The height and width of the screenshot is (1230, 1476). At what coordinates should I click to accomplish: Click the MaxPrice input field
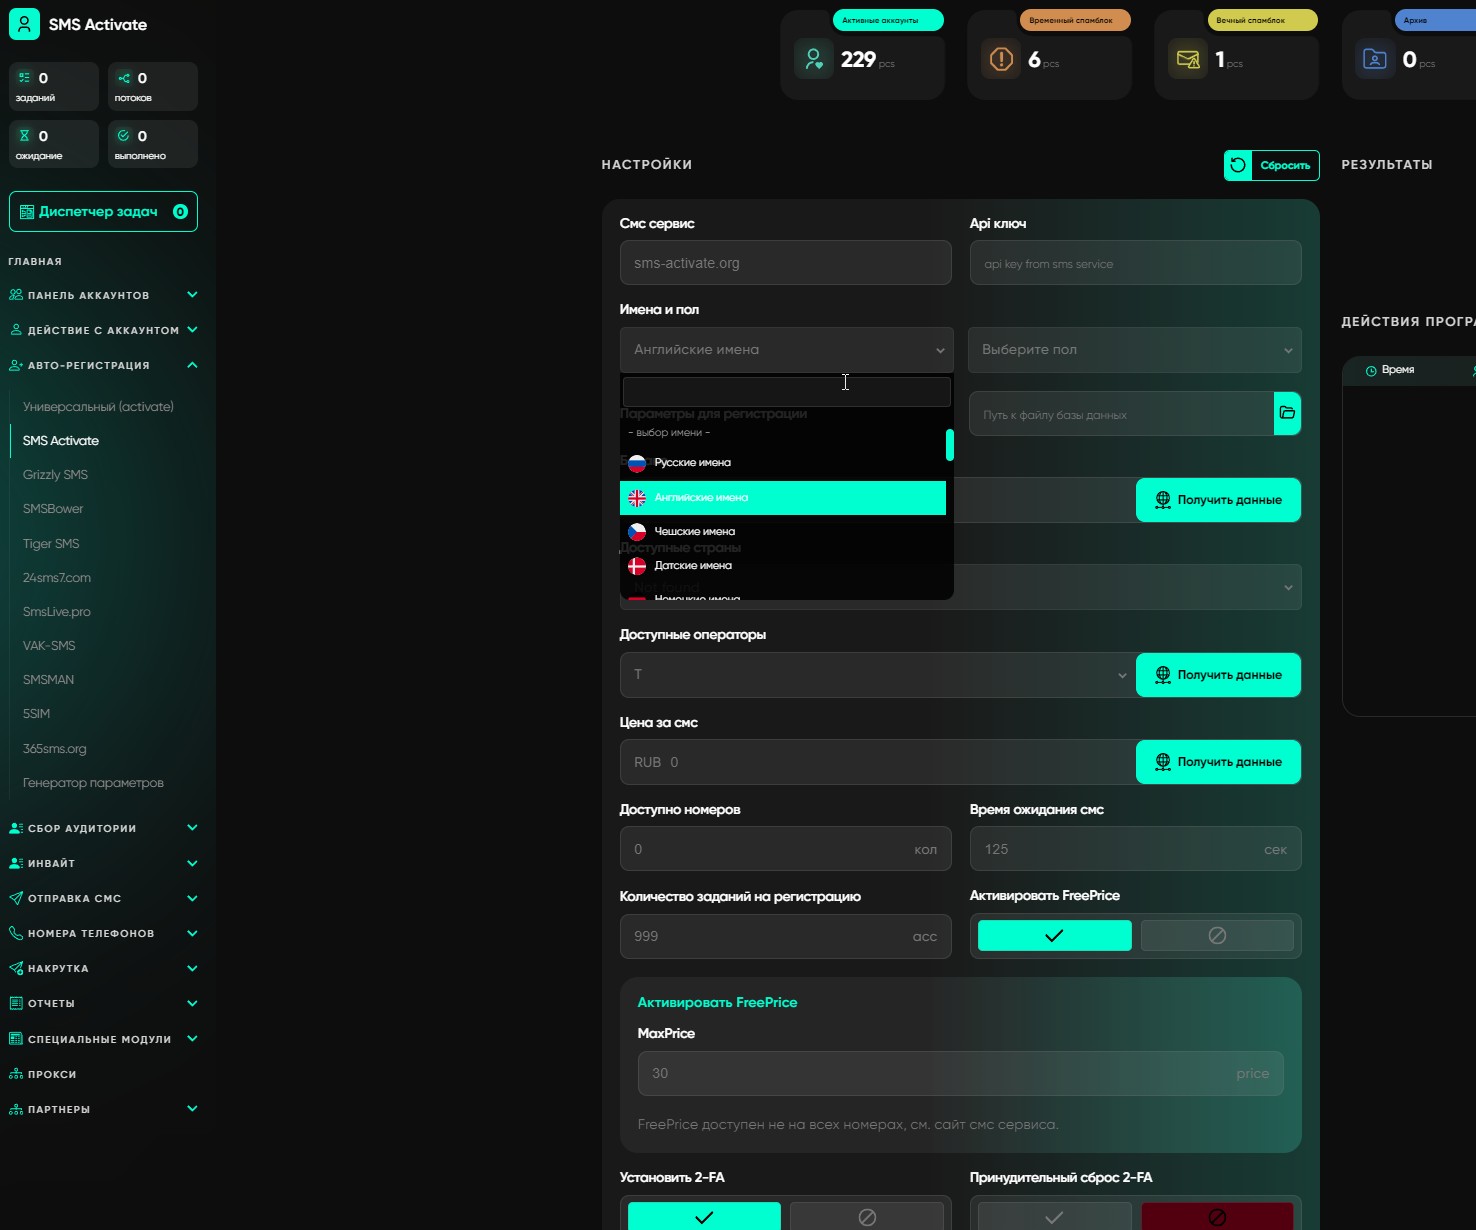tap(960, 1073)
